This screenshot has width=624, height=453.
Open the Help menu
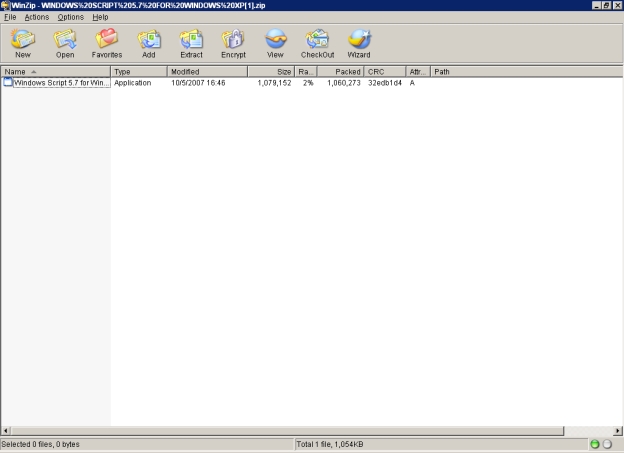[x=100, y=17]
